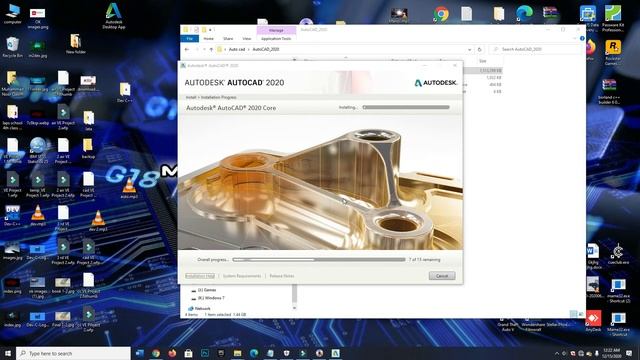
Task: Click the Autodesk logo in installer header
Action: [436, 83]
